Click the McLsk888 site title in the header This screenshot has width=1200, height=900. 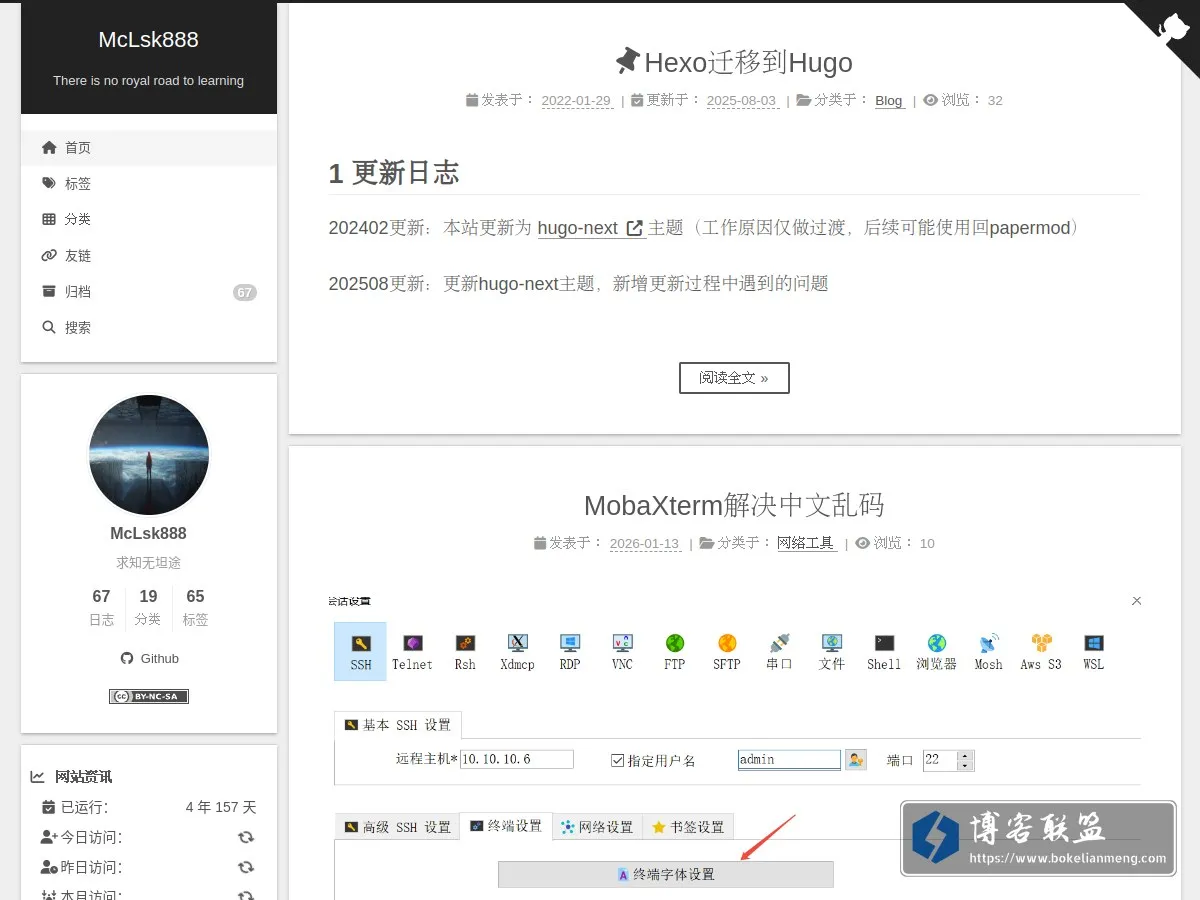pos(148,40)
